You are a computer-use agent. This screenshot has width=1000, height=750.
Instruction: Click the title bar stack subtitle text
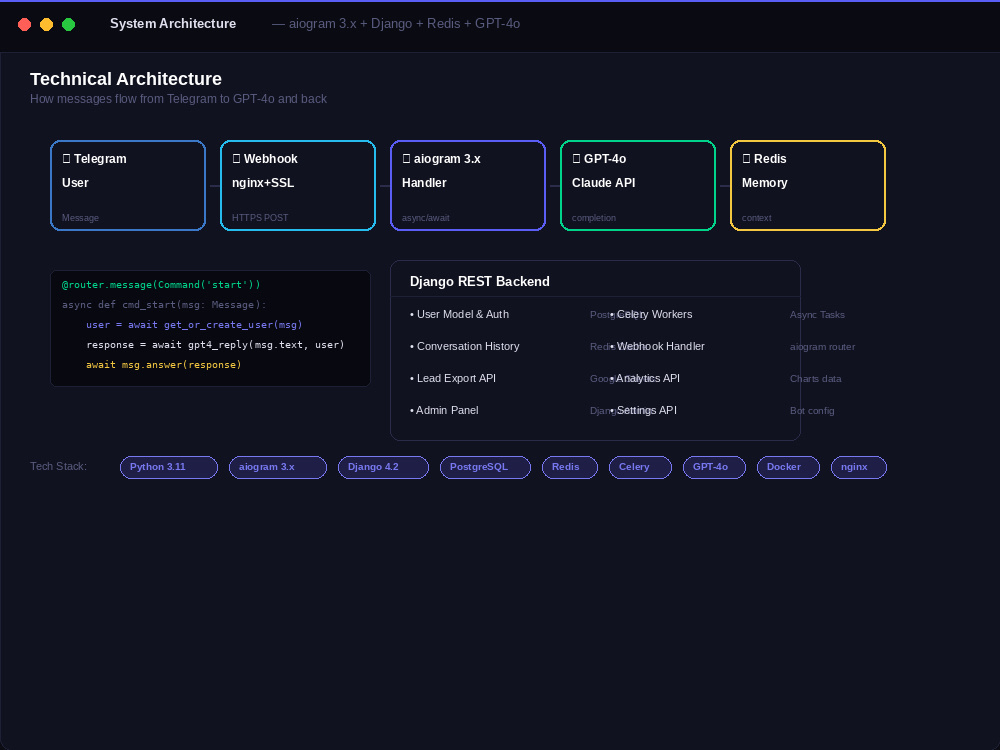click(396, 24)
